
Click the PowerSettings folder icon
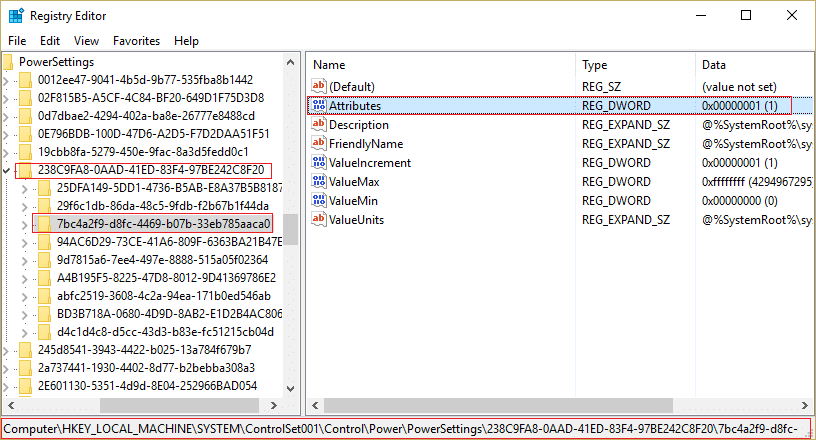tap(8, 62)
